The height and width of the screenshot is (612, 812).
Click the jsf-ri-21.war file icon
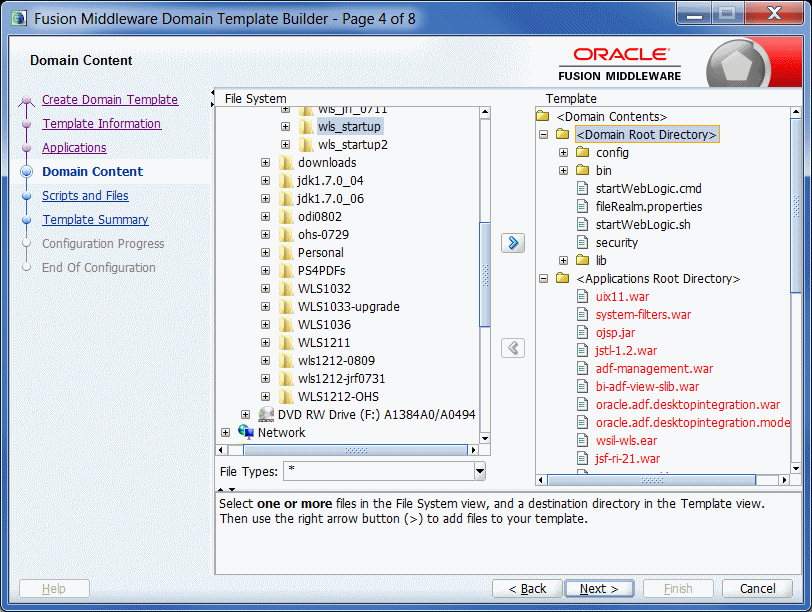pos(583,458)
